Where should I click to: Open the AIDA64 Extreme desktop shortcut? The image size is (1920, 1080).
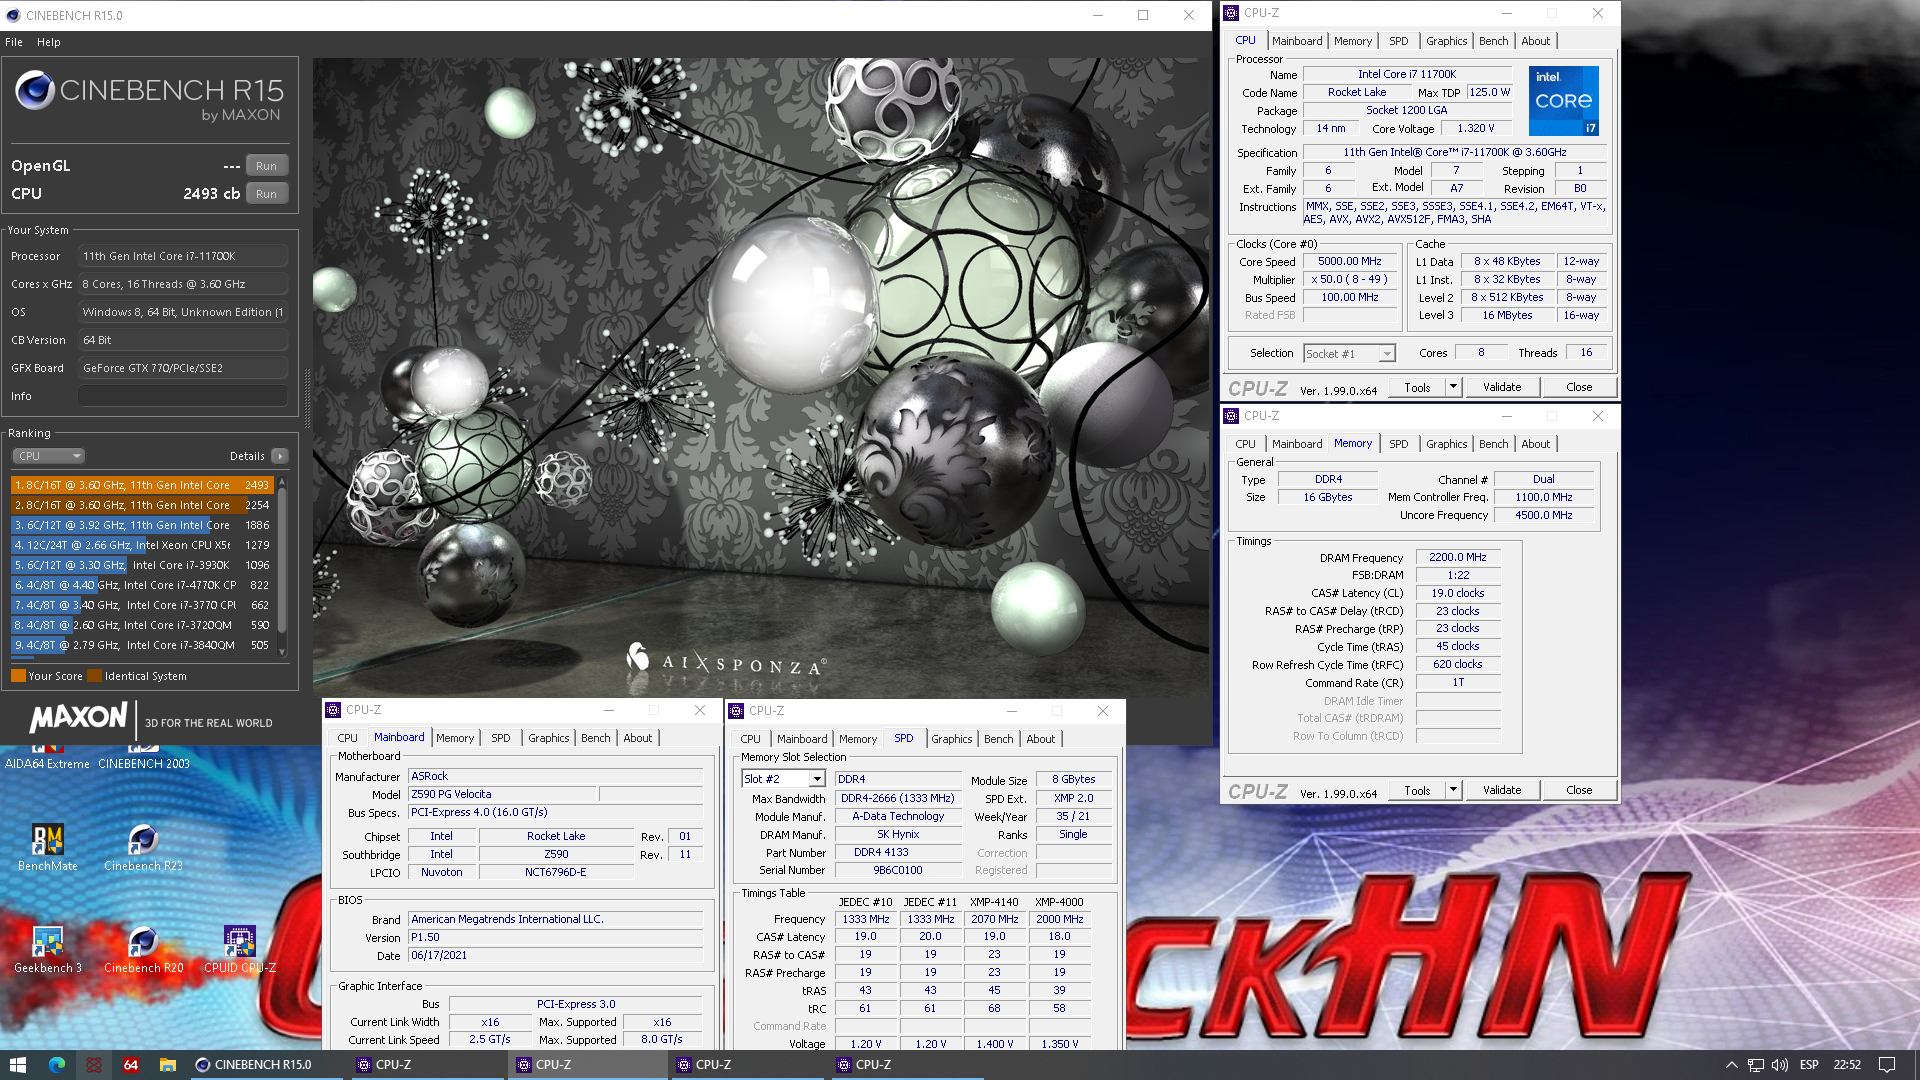click(47, 757)
